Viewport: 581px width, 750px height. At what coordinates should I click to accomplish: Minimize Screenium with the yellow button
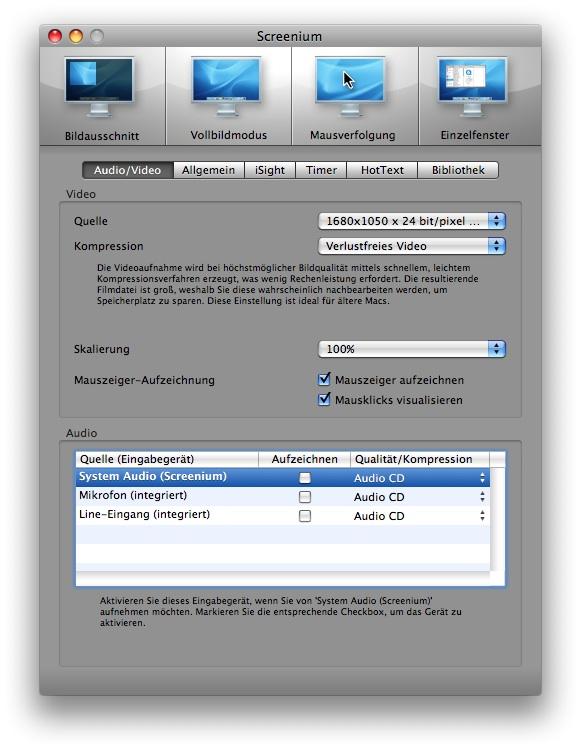click(76, 36)
